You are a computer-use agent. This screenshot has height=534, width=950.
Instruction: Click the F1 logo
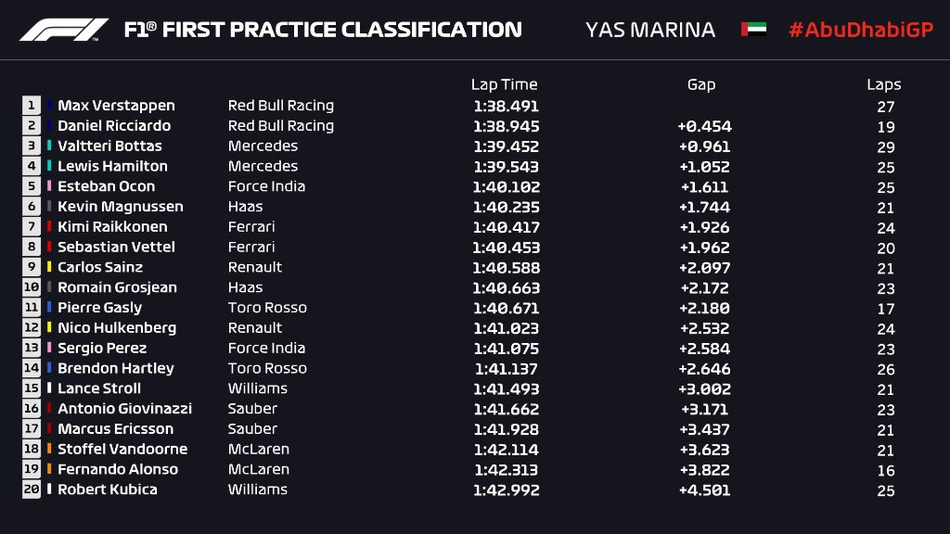point(64,30)
